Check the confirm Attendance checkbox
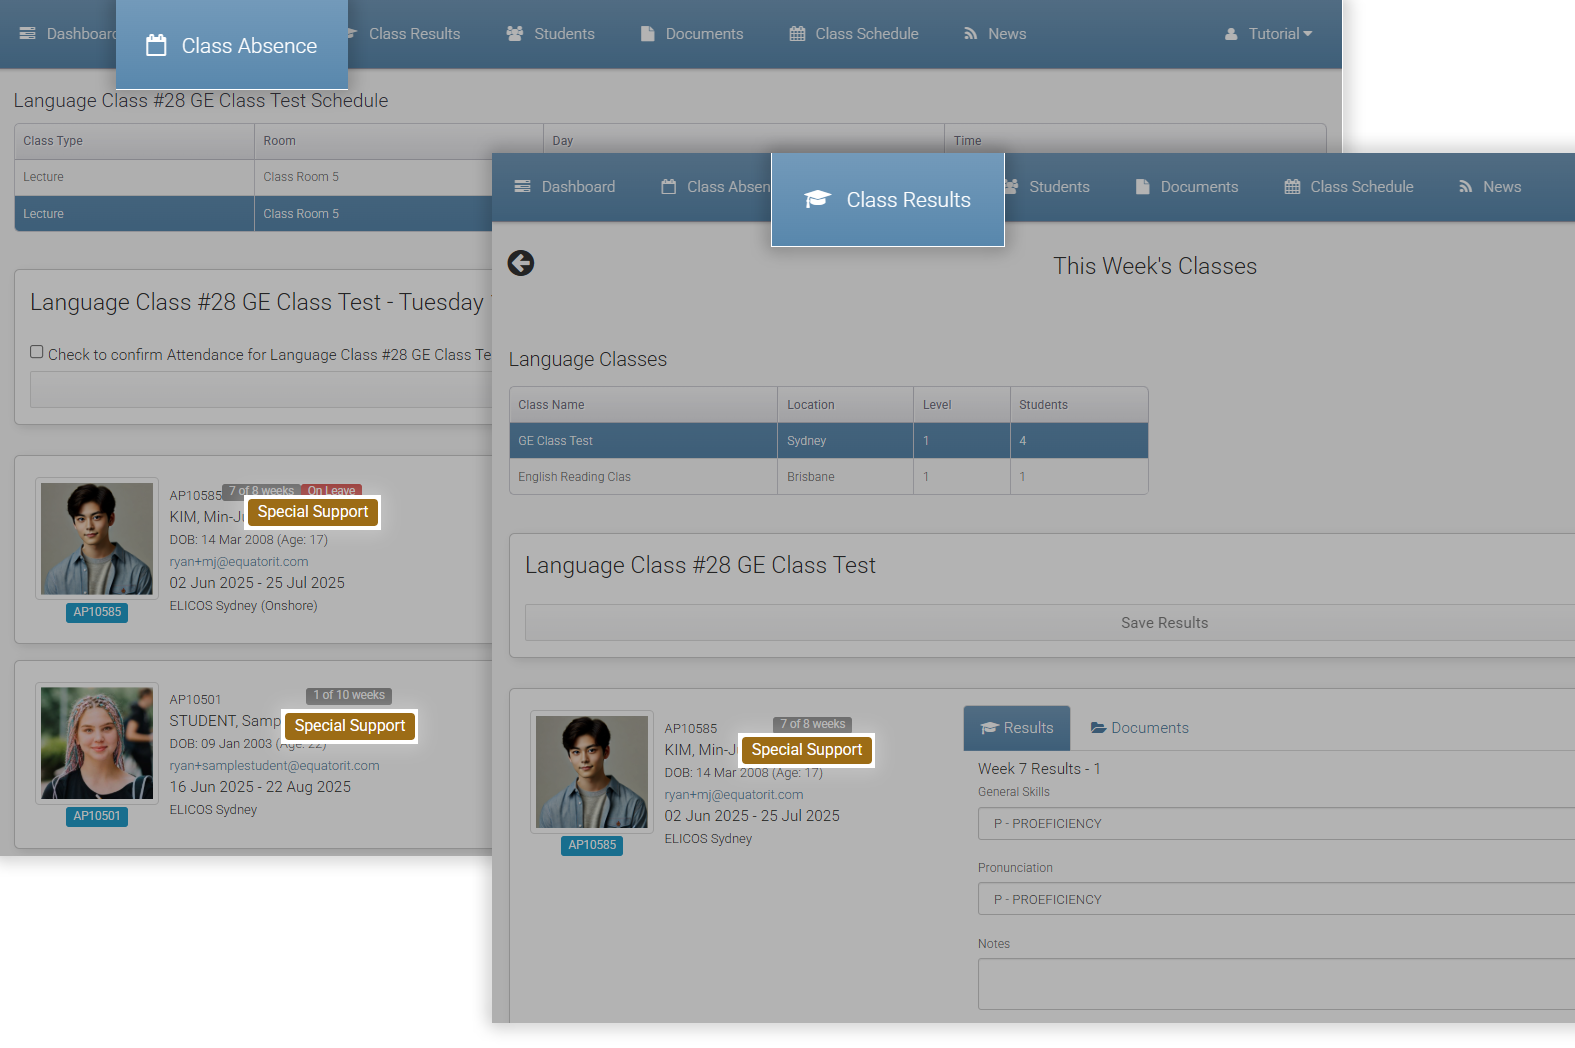The height and width of the screenshot is (1048, 1575). click(37, 352)
